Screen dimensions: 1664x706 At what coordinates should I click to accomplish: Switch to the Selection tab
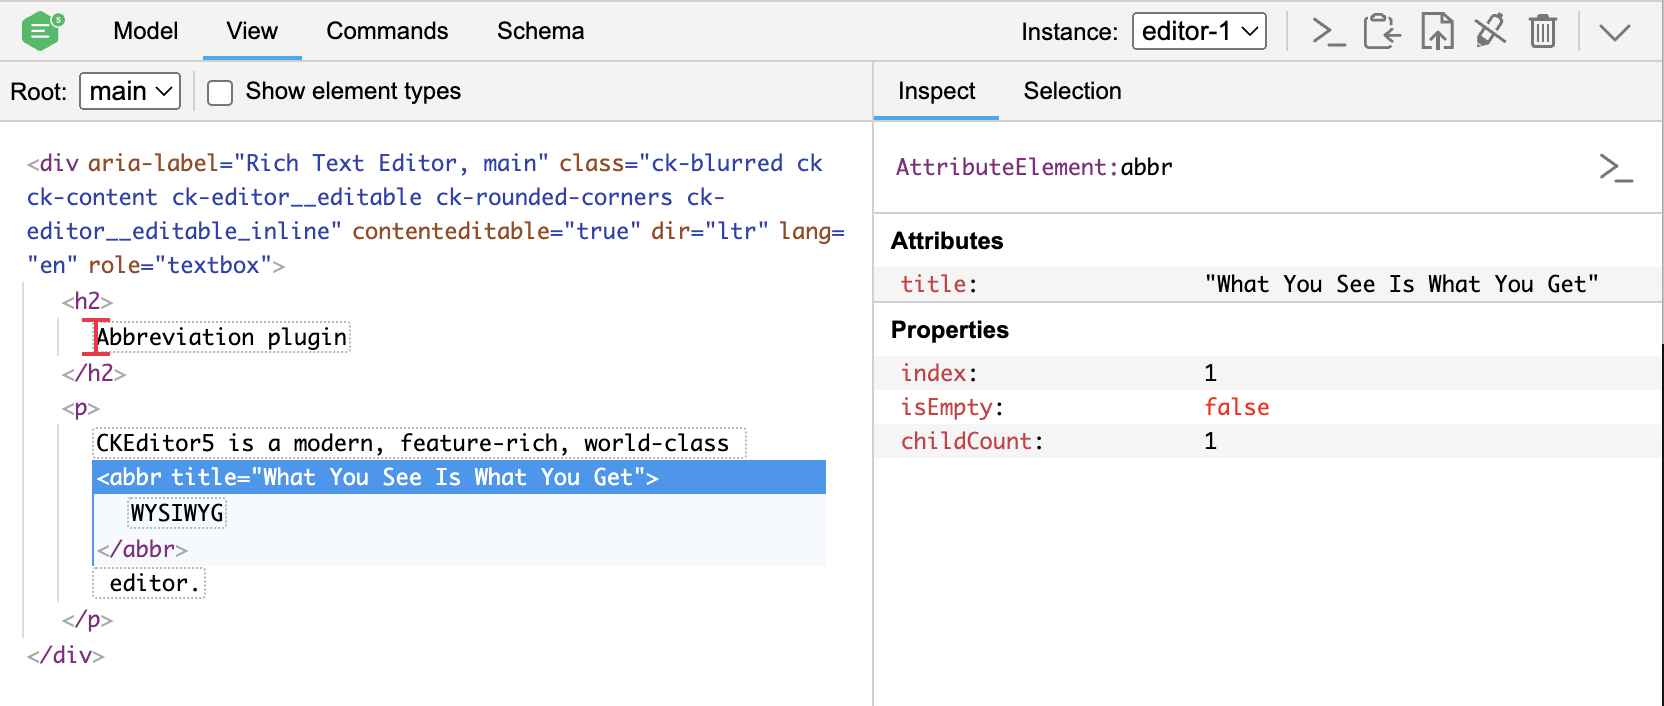coord(1072,91)
